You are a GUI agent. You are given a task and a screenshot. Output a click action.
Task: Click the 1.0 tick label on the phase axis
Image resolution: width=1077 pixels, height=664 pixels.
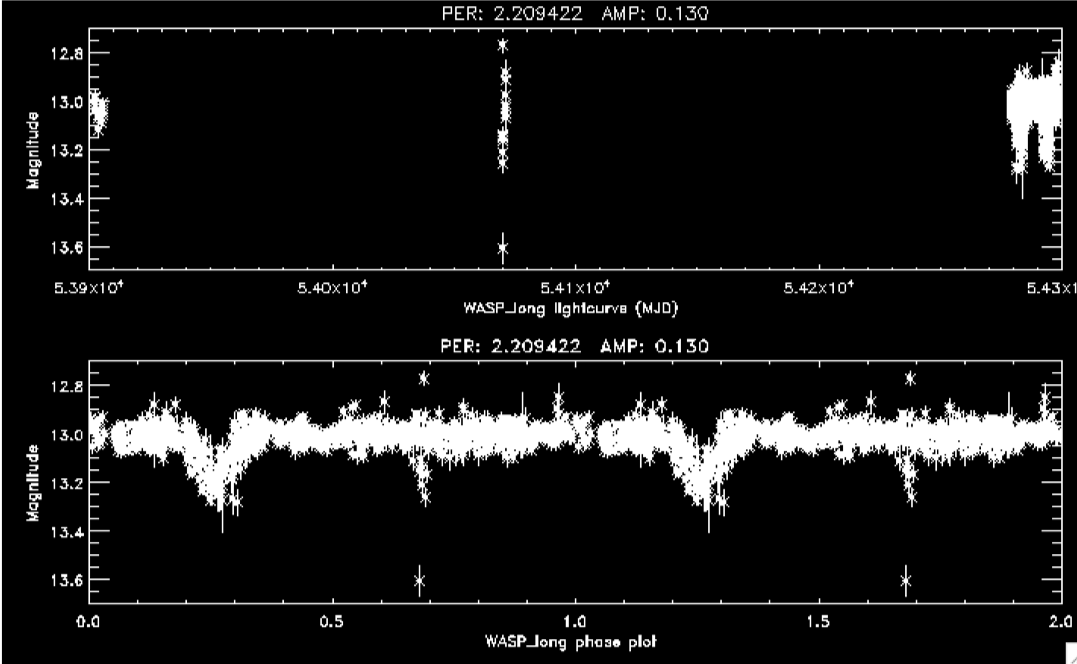pyautogui.click(x=574, y=622)
